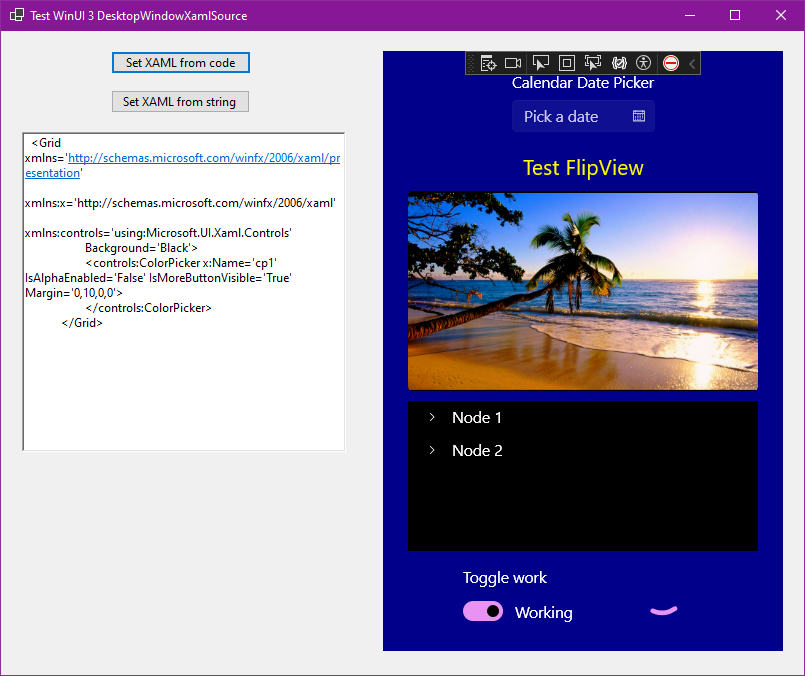Activate the track focused element icon
The width and height of the screenshot is (805, 676).
click(592, 62)
